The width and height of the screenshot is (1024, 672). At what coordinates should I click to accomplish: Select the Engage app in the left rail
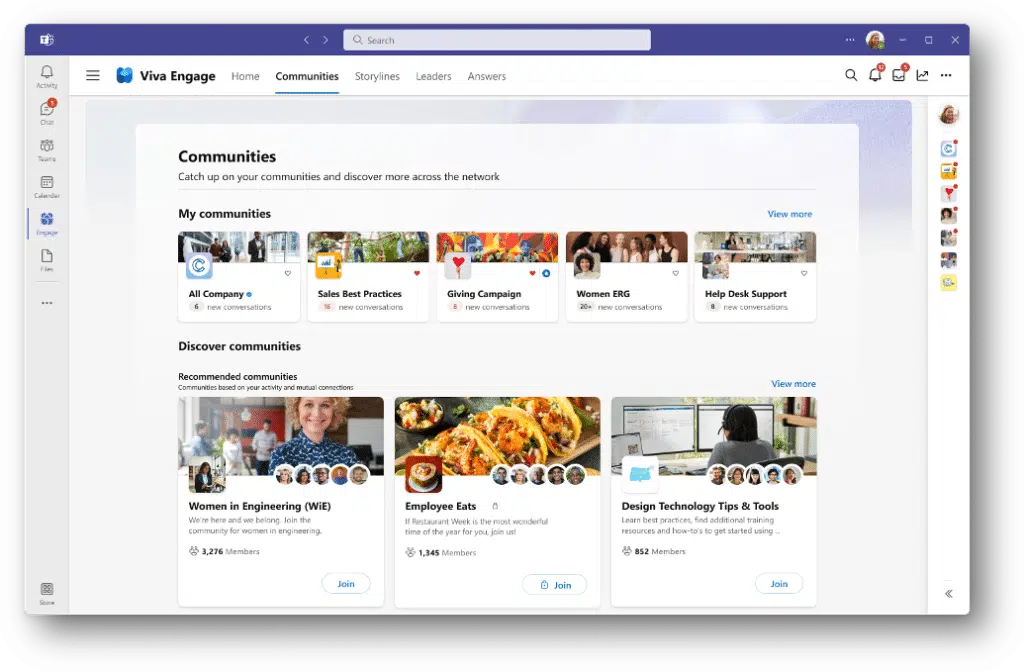click(x=47, y=223)
